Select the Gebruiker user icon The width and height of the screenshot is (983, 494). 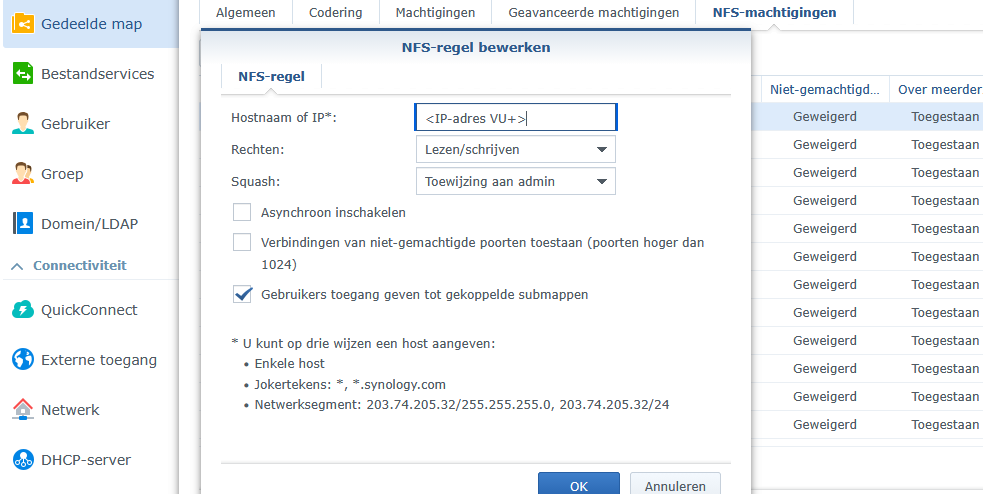tap(23, 124)
